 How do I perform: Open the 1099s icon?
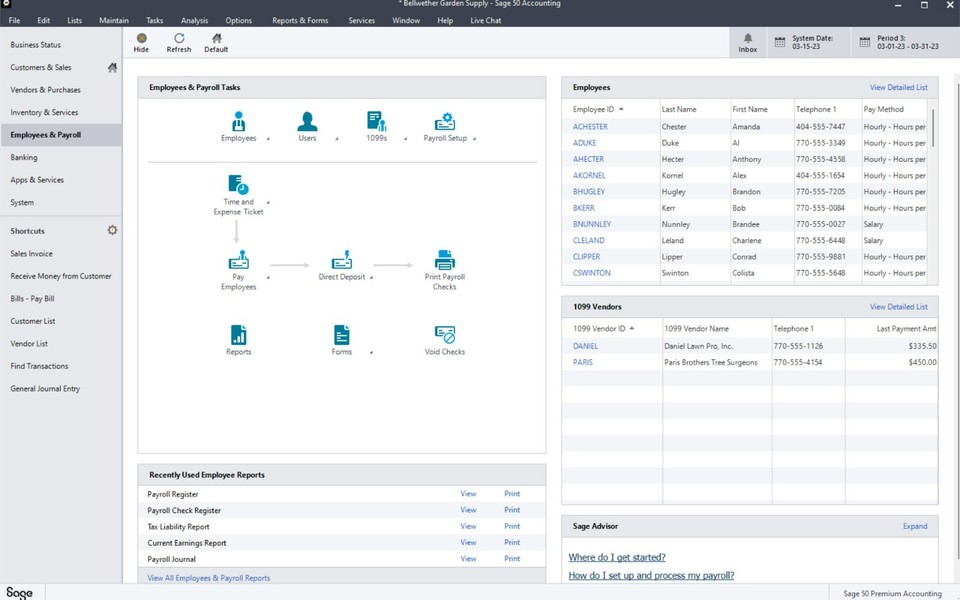[x=376, y=122]
